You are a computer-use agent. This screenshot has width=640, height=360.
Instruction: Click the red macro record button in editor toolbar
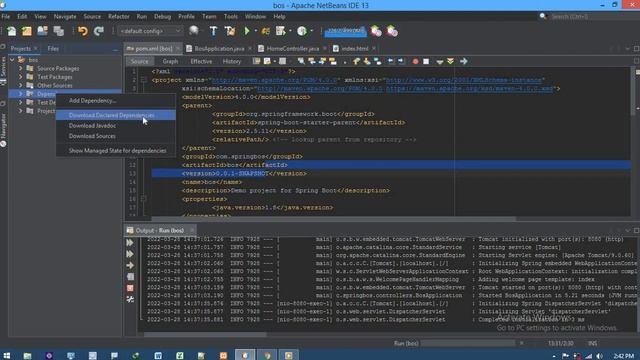pyautogui.click(x=416, y=61)
